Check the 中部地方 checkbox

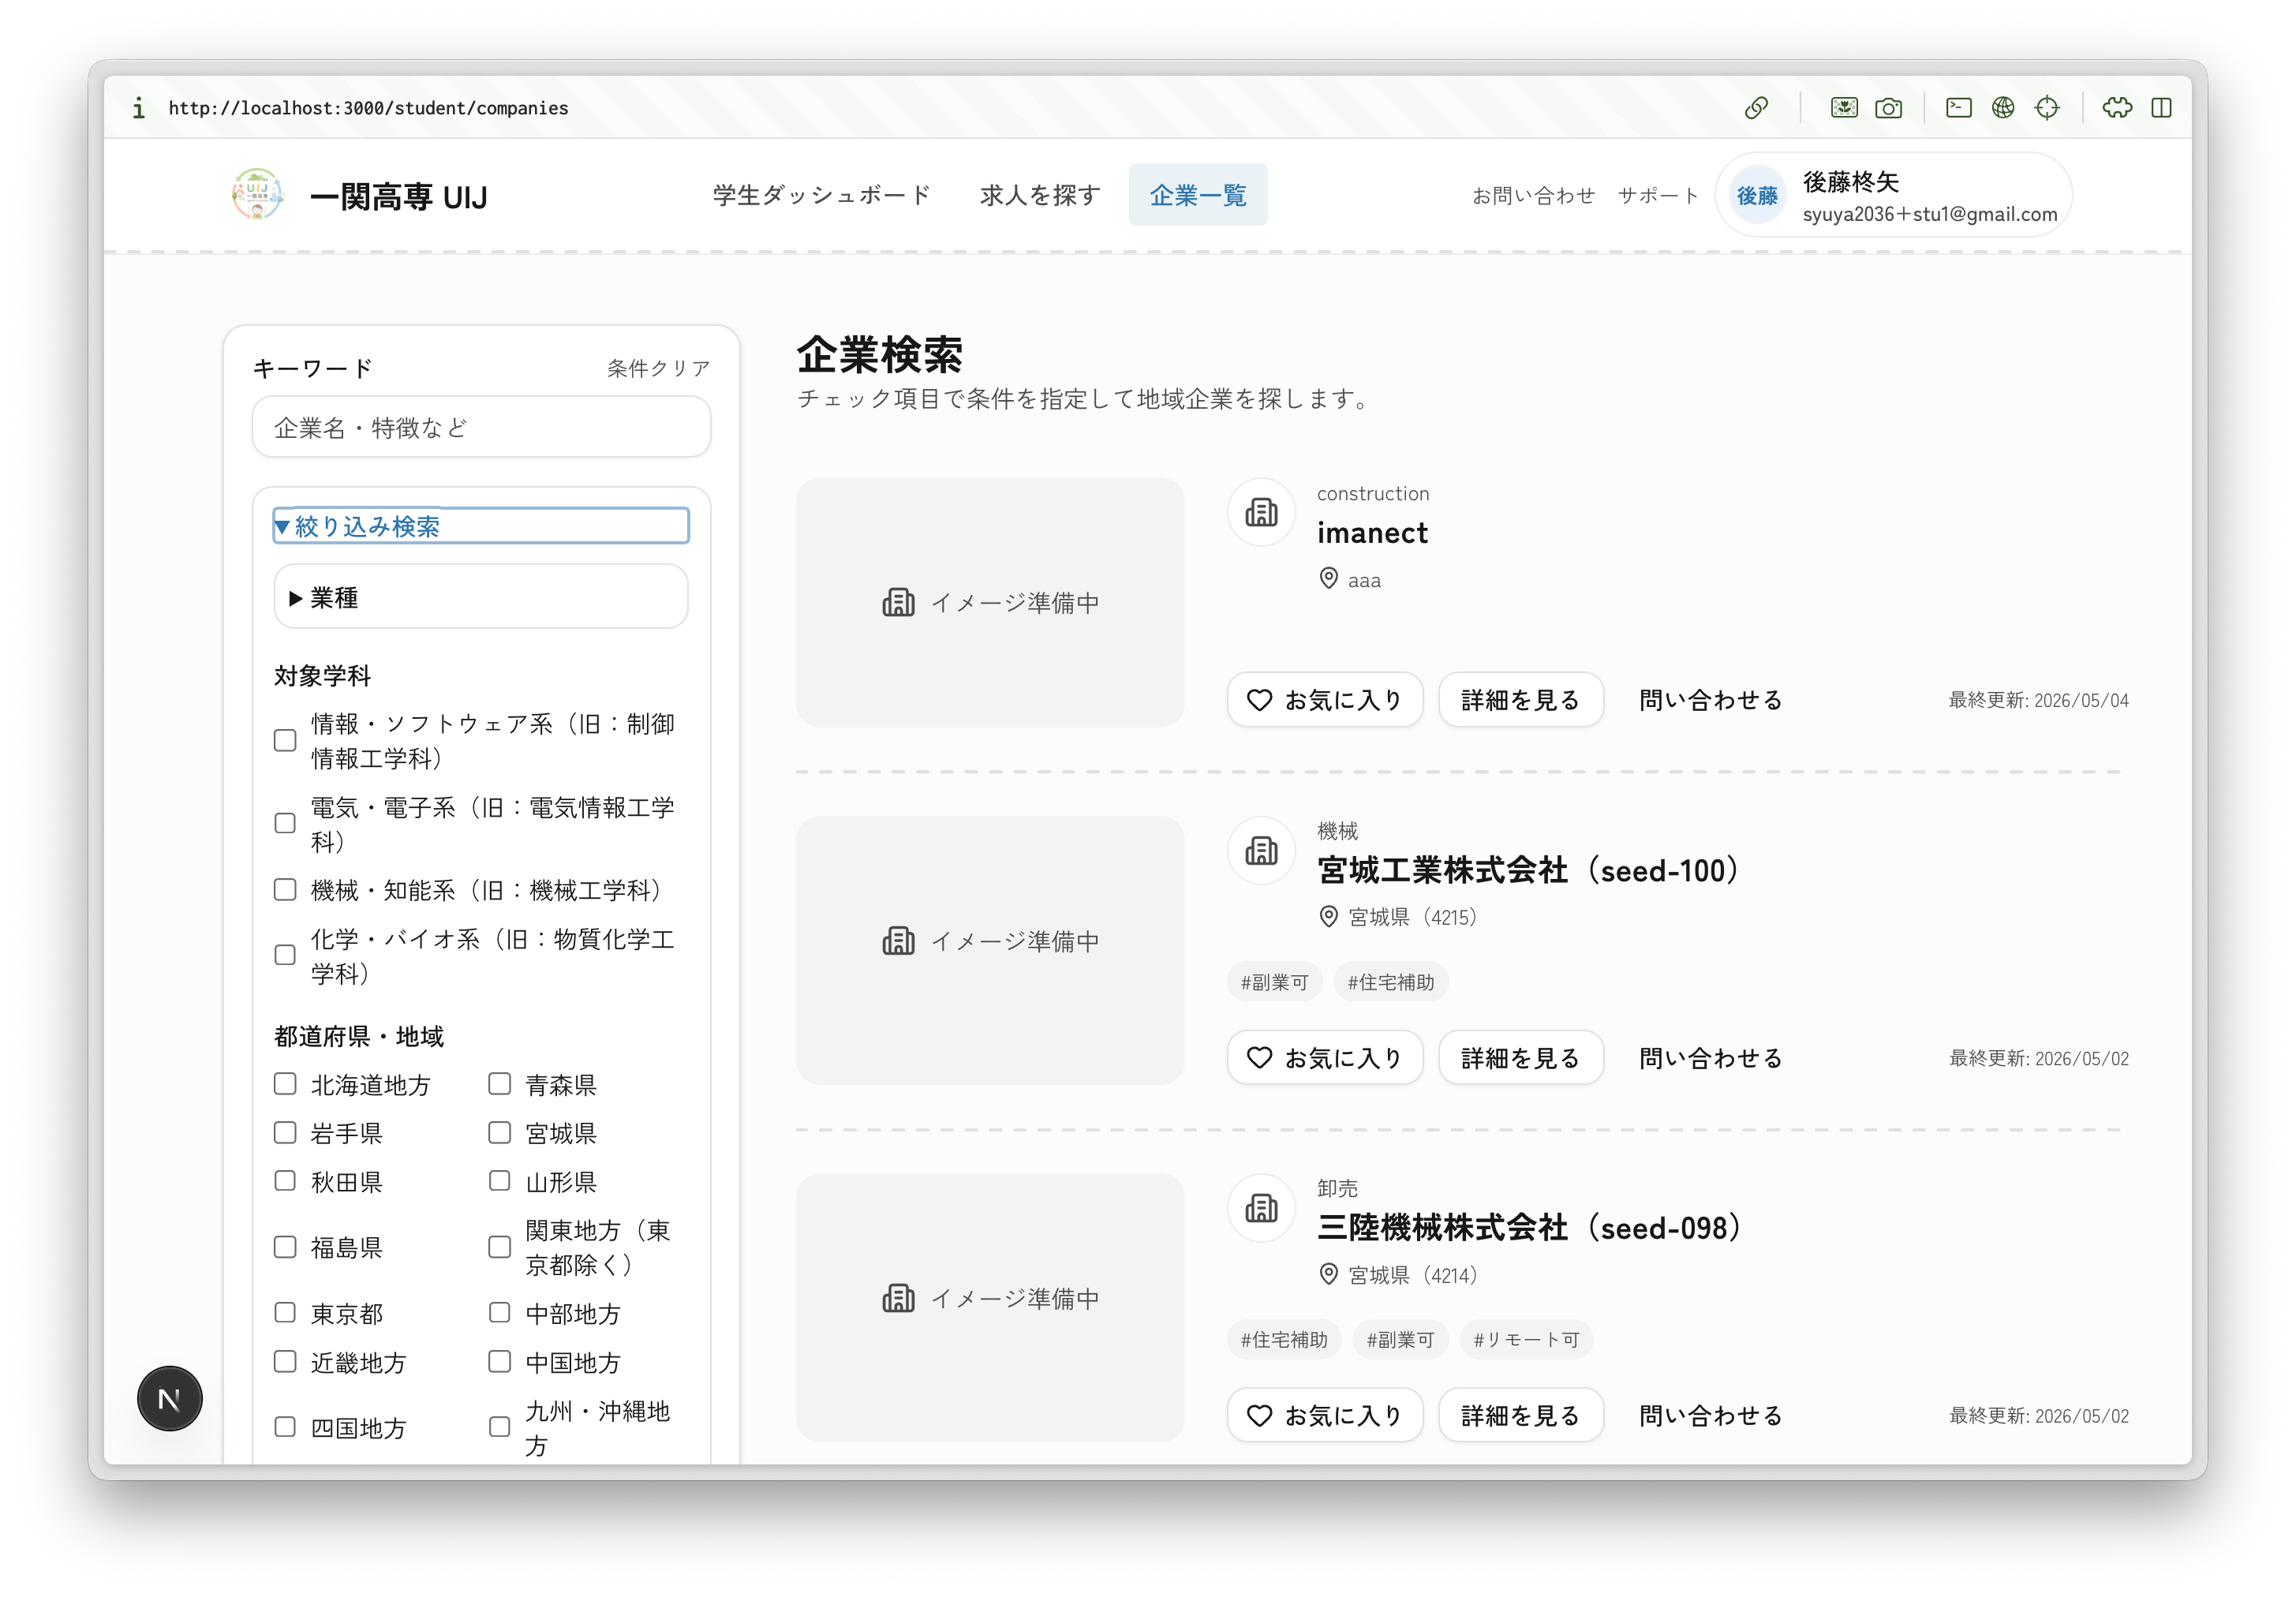coord(499,1313)
